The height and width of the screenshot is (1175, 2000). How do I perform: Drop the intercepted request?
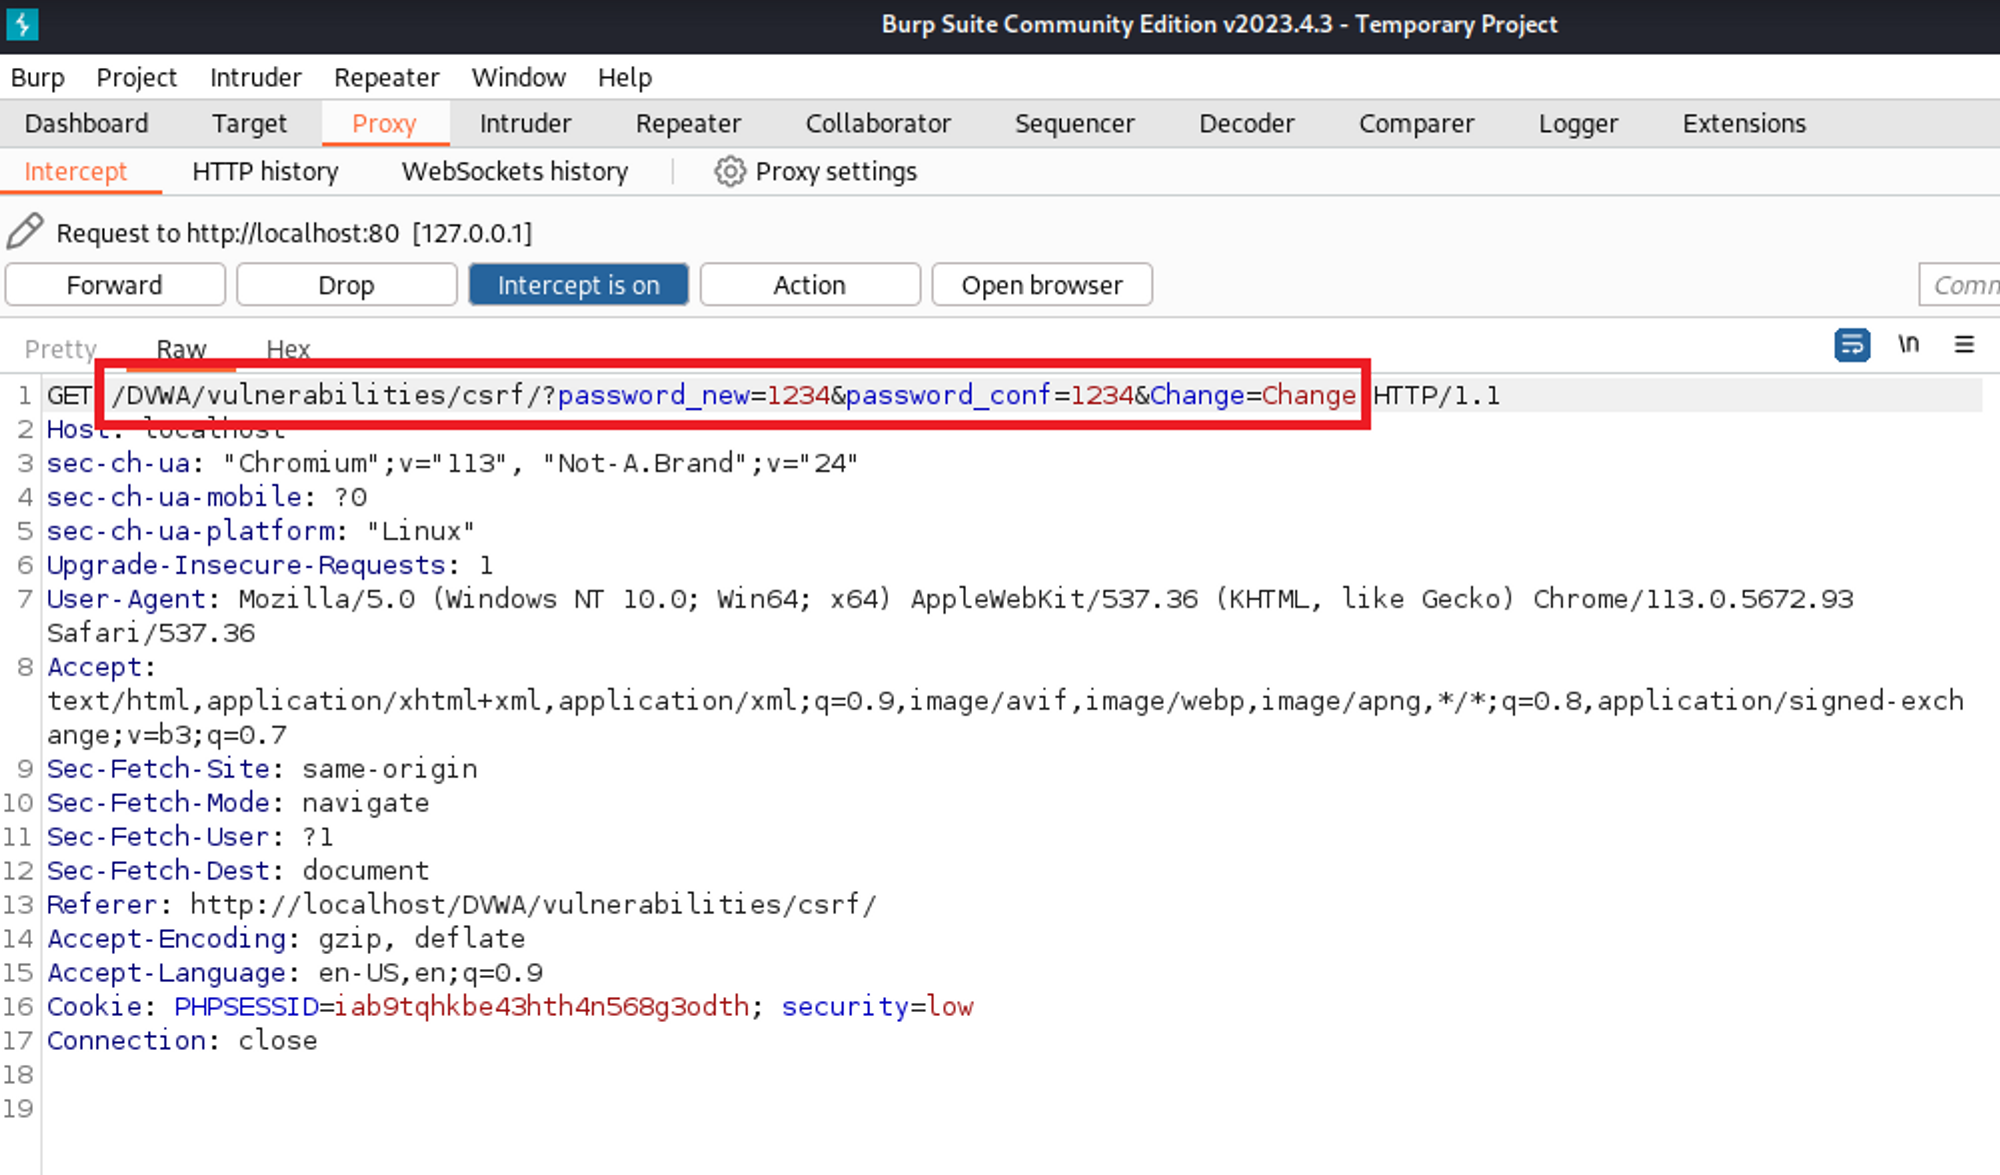[346, 285]
